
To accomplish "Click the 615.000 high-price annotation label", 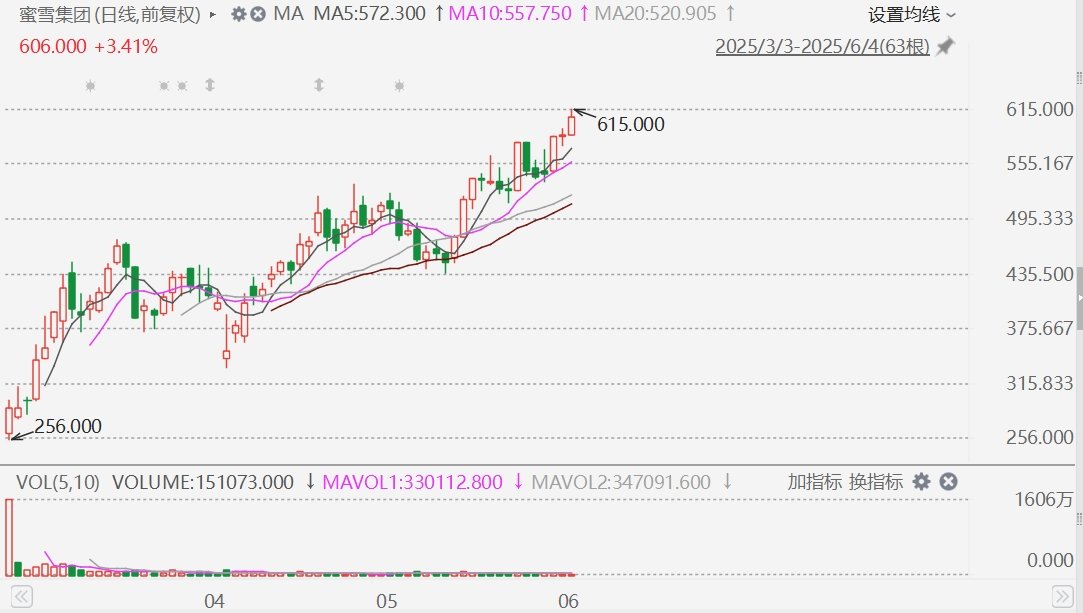I will pos(631,124).
